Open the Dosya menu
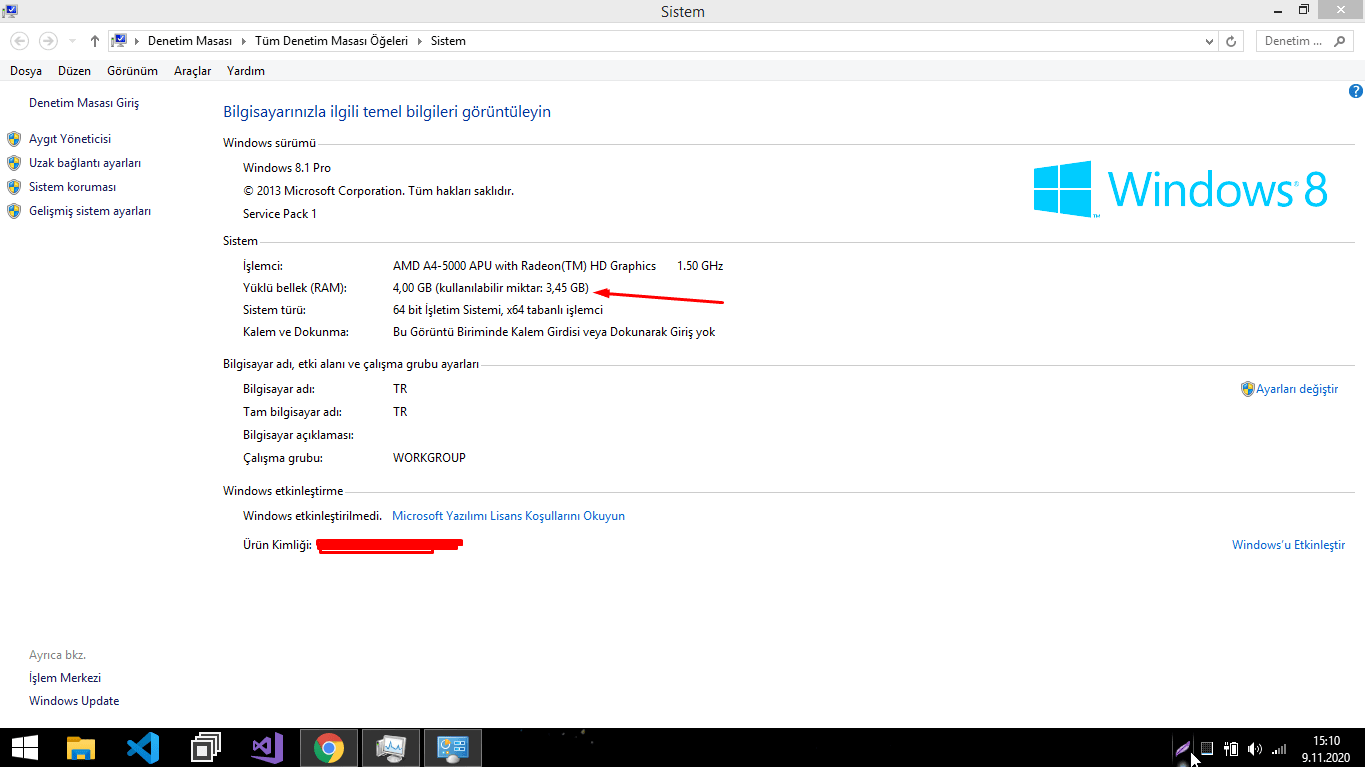The image size is (1365, 767). tap(26, 71)
